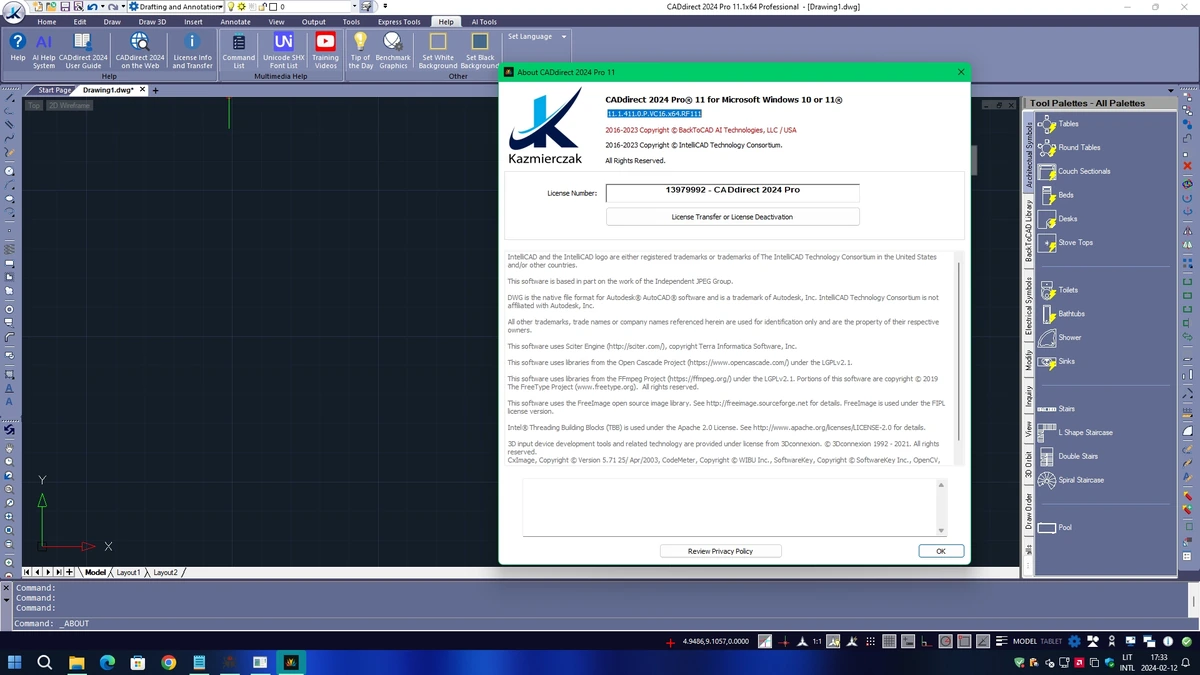1200x675 pixels.
Task: Switch to the Annotate ribbon tab
Action: pos(235,21)
